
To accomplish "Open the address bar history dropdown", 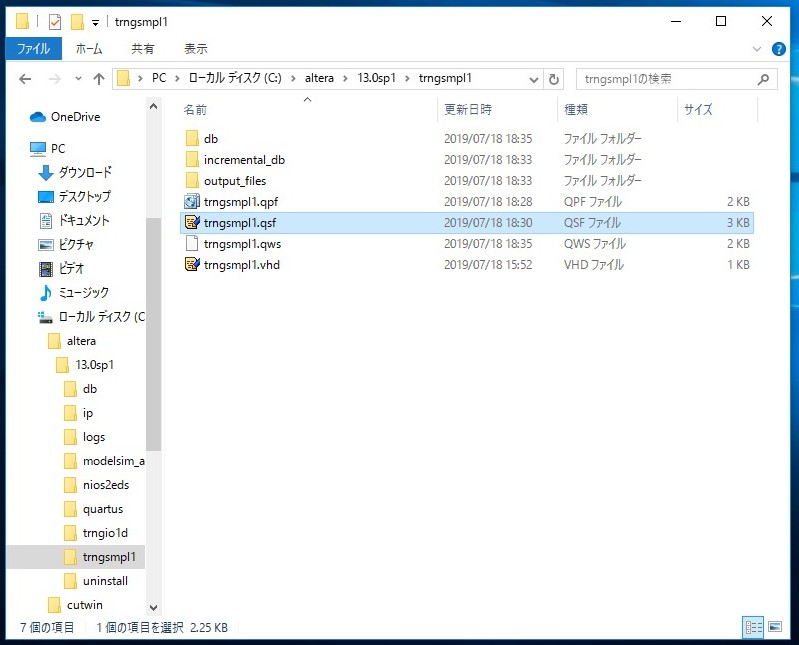I will [x=534, y=79].
